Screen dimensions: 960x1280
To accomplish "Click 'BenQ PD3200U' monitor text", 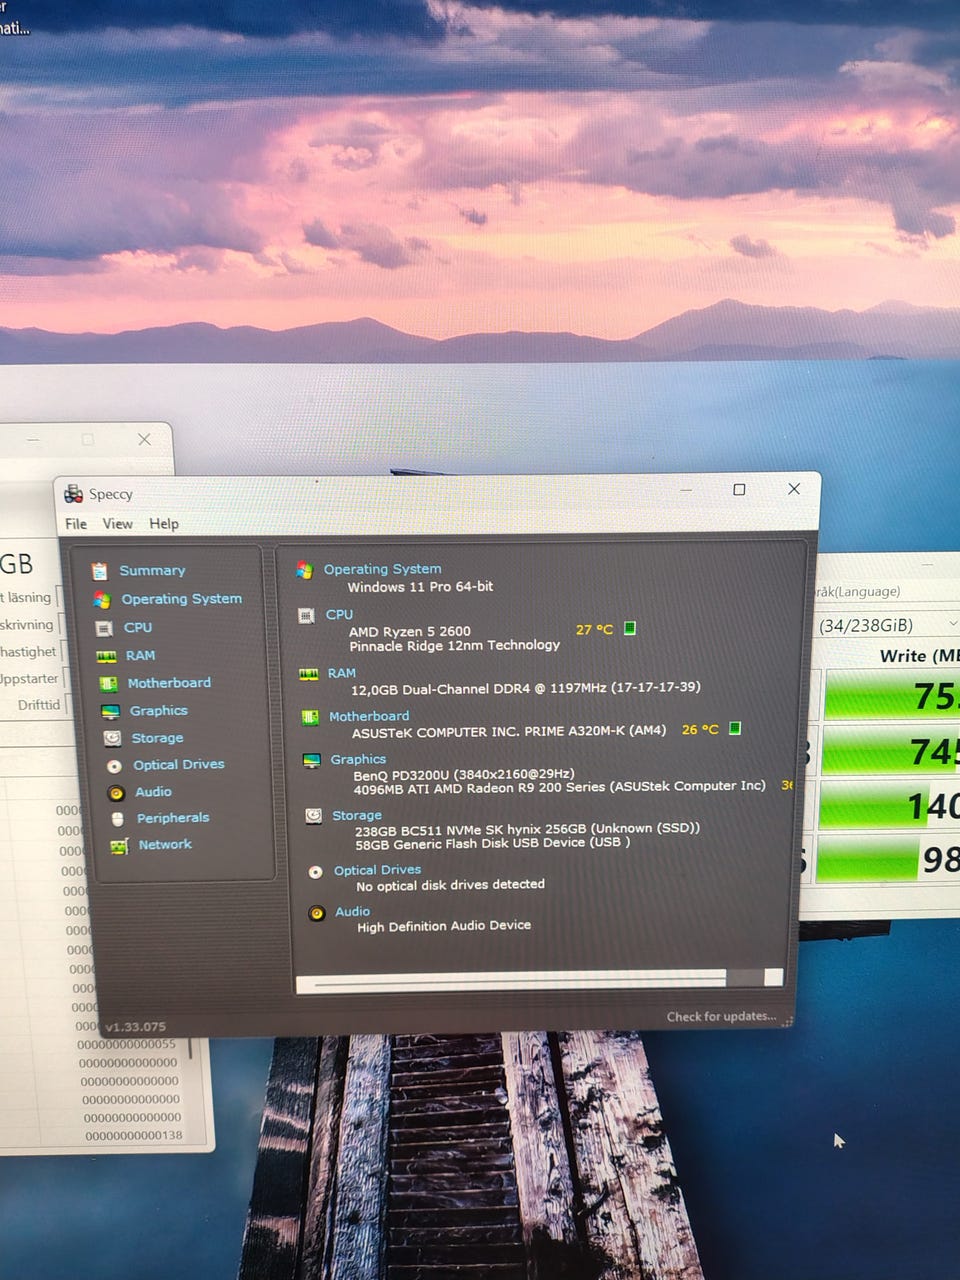I will [x=401, y=775].
